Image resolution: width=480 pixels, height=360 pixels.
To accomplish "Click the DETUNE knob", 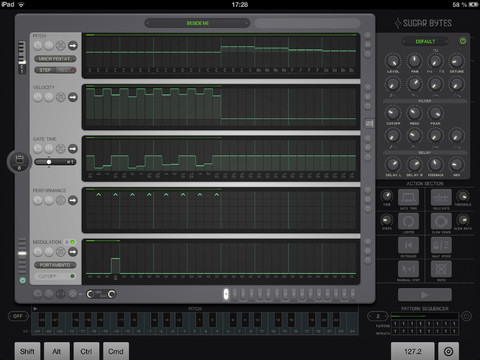I will 456,61.
